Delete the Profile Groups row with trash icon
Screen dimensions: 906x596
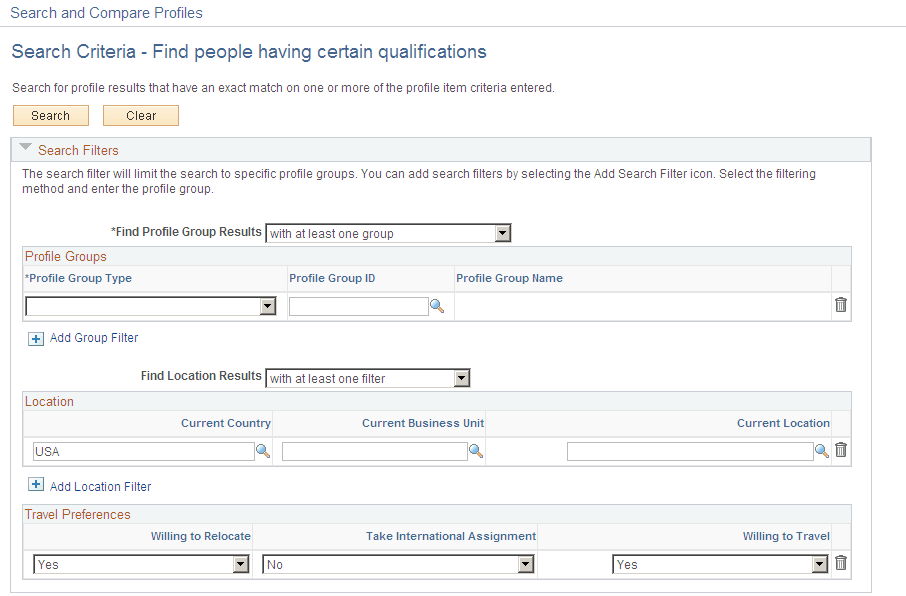pyautogui.click(x=840, y=304)
